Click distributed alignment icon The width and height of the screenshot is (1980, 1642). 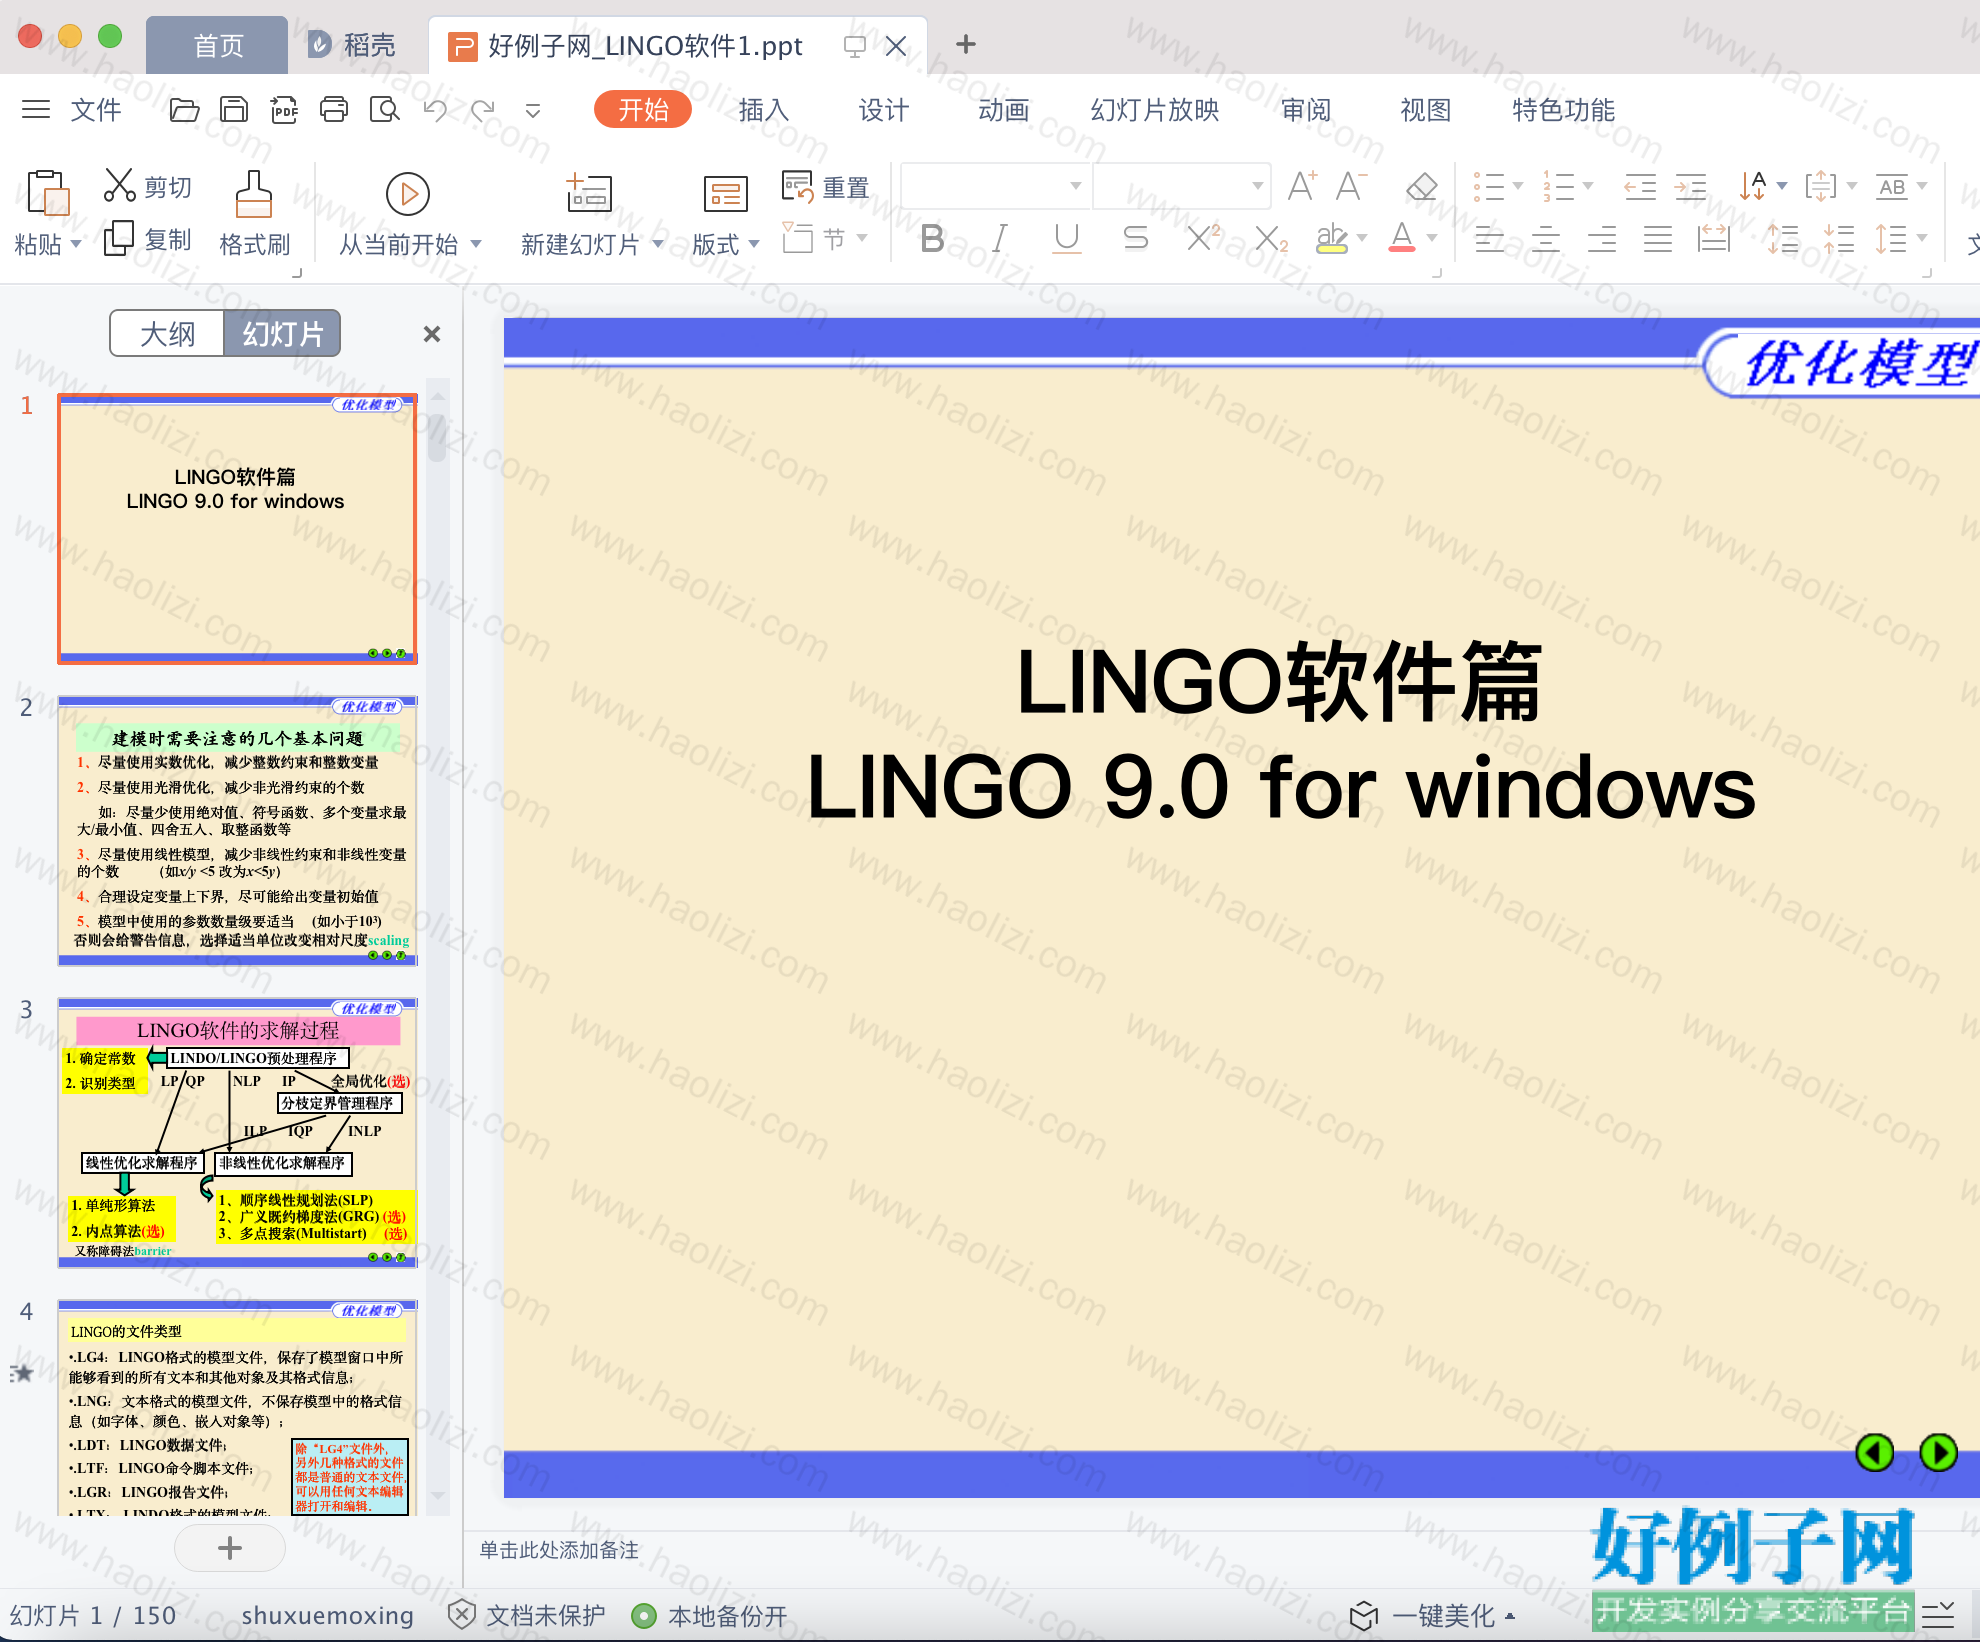click(x=1713, y=238)
